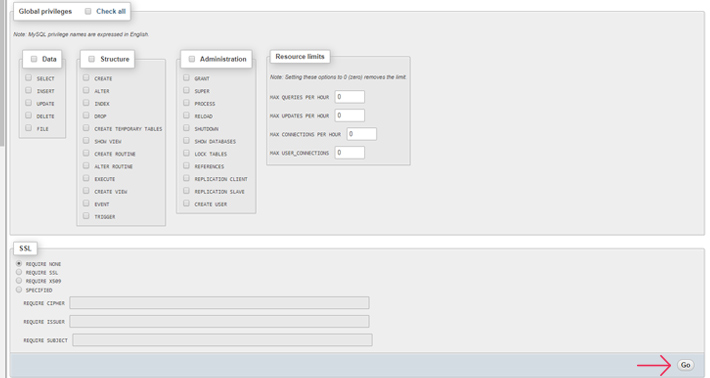Image resolution: width=710 pixels, height=378 pixels.
Task: Select the SUPER administration privilege
Action: [x=186, y=91]
